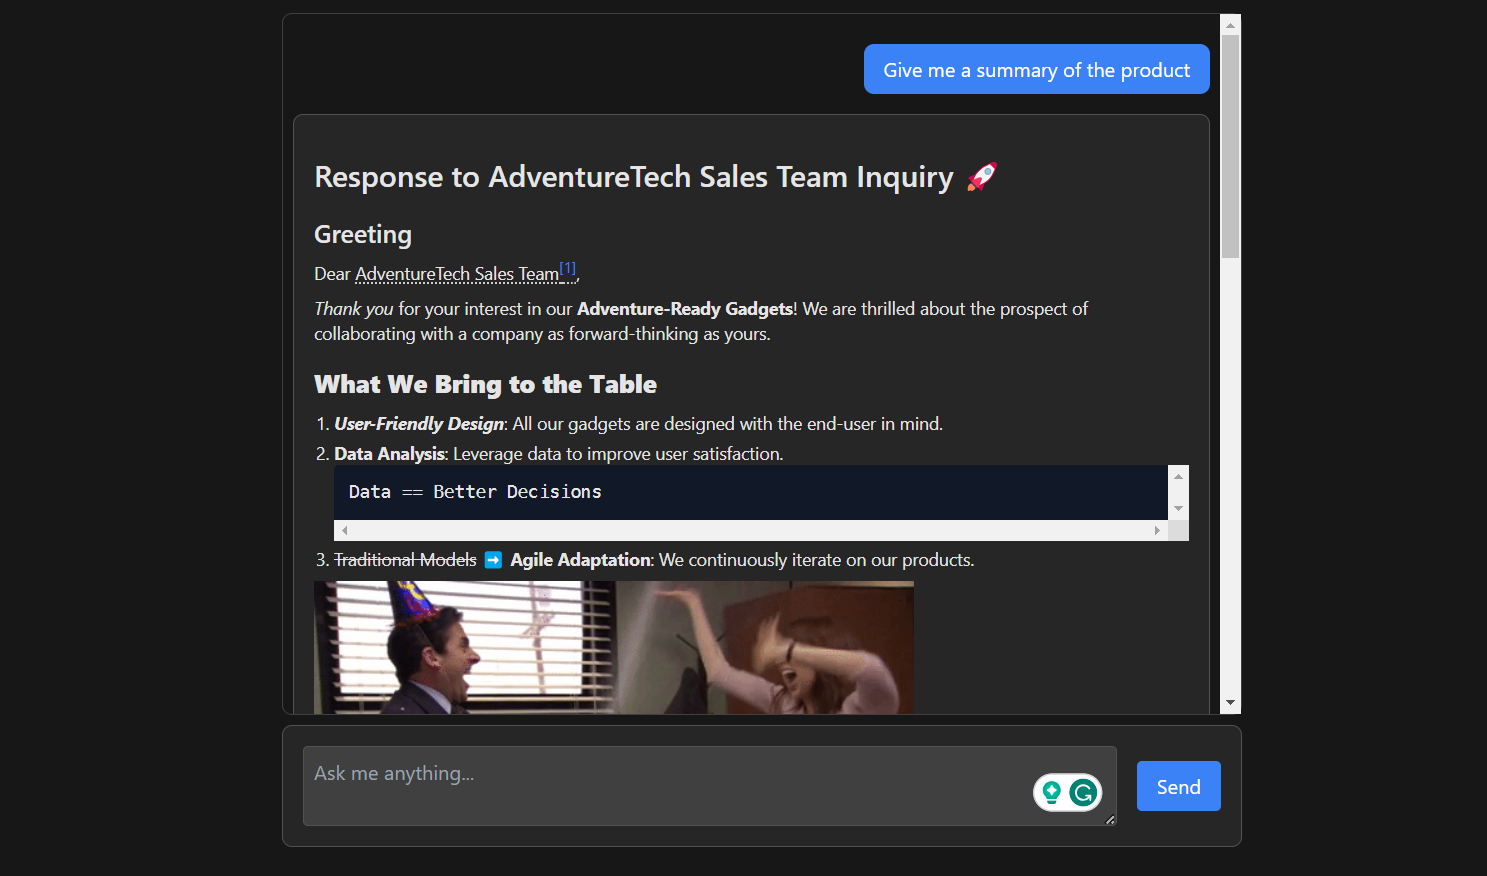Click the 'User-Friendly Design' list item text

pyautogui.click(x=419, y=424)
